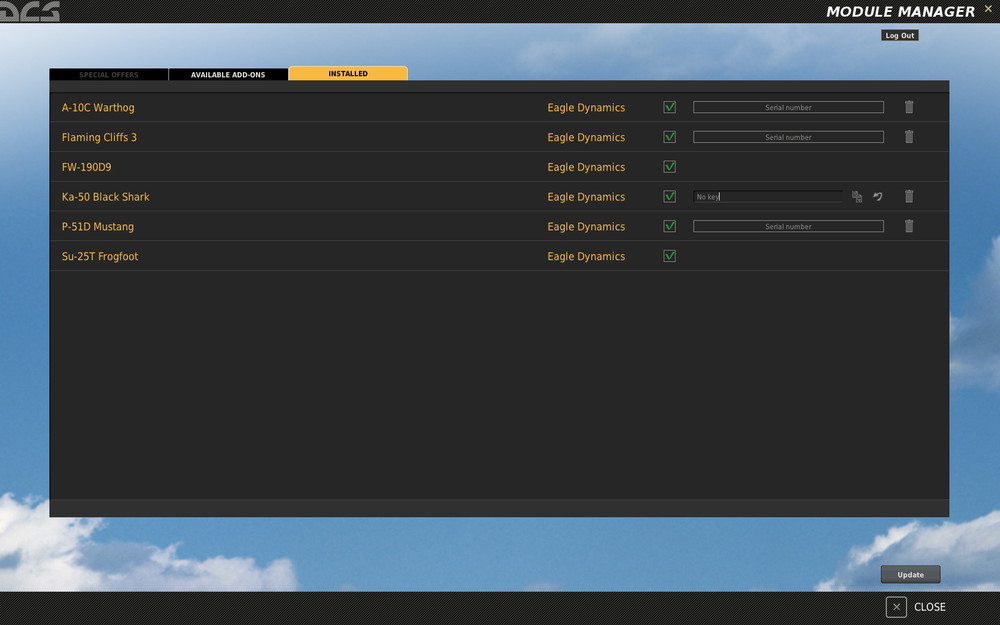Uncheck the Su-25T Frogfoot checkbox
1000x625 pixels.
coord(670,256)
